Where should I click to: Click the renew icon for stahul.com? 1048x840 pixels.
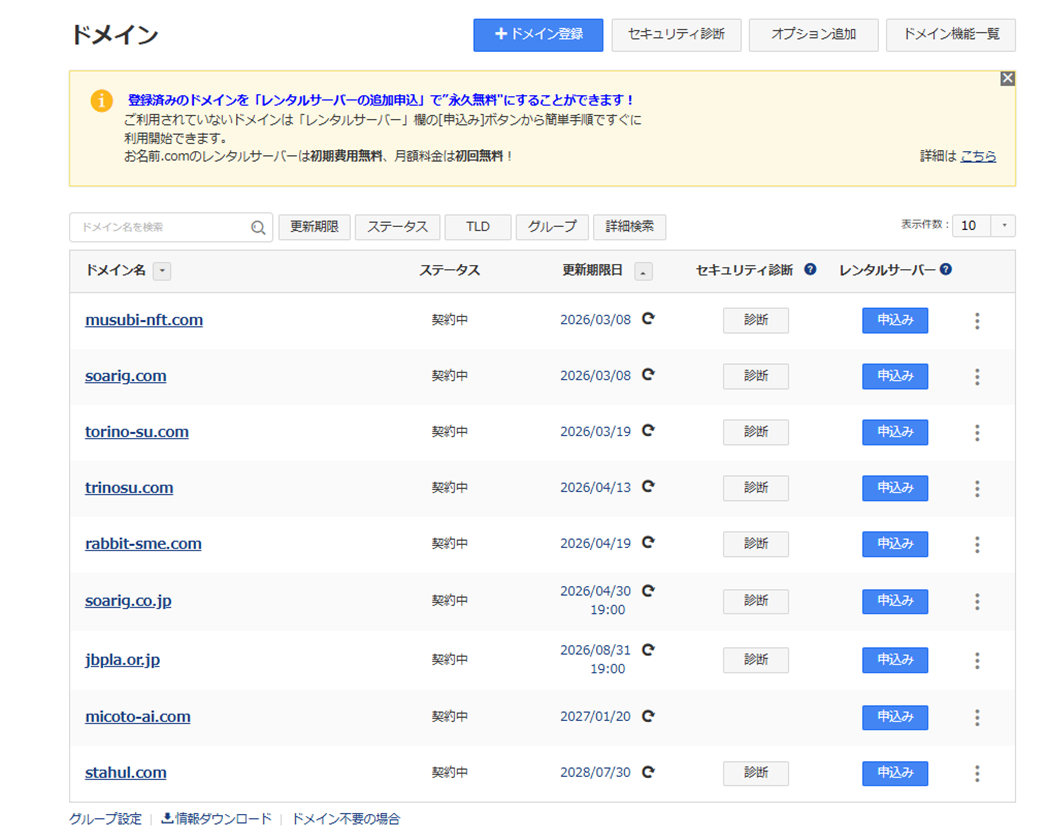(648, 772)
